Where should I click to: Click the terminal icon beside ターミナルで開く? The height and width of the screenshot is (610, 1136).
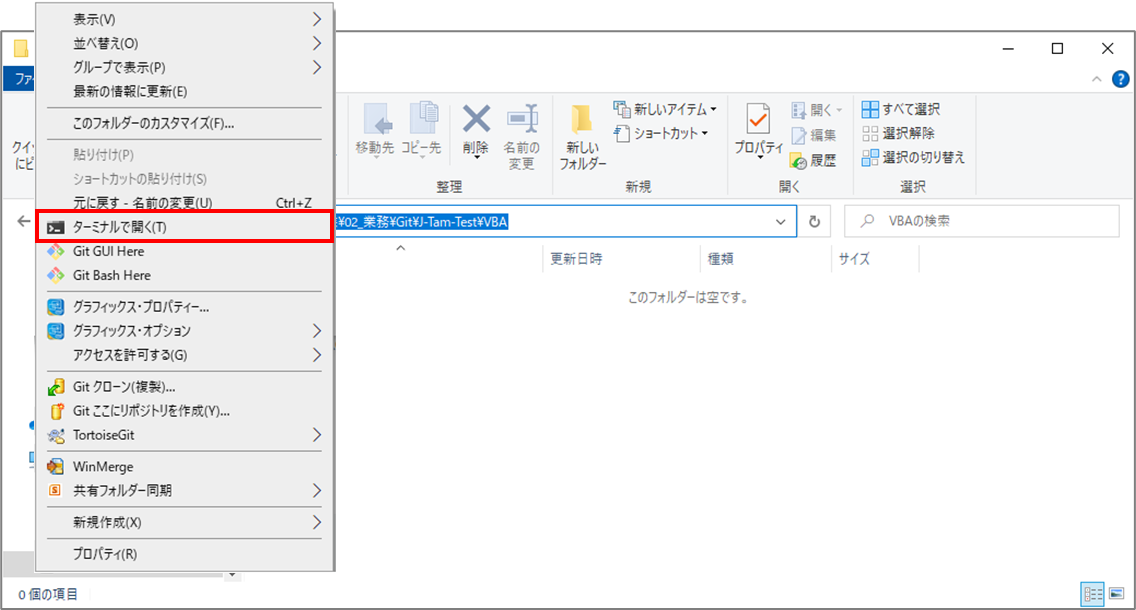(55, 227)
